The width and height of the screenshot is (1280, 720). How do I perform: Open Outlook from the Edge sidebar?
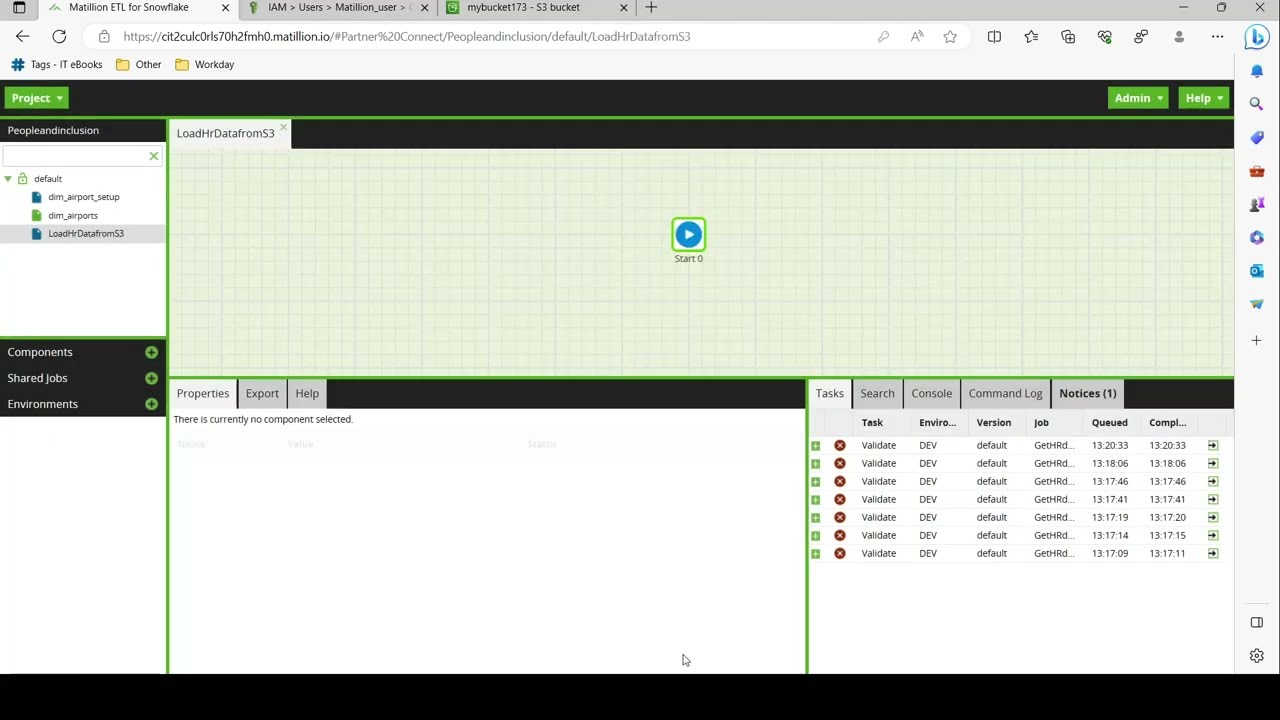(1257, 271)
